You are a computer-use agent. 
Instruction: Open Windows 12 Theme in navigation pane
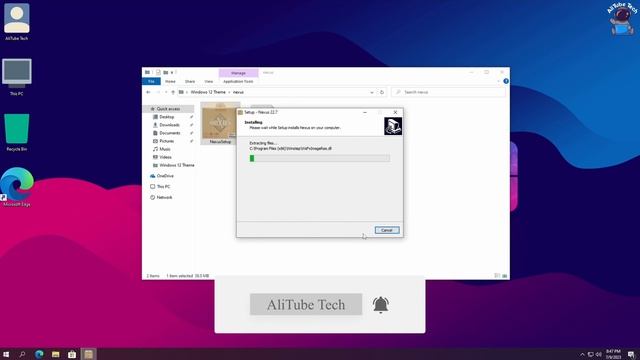176,165
